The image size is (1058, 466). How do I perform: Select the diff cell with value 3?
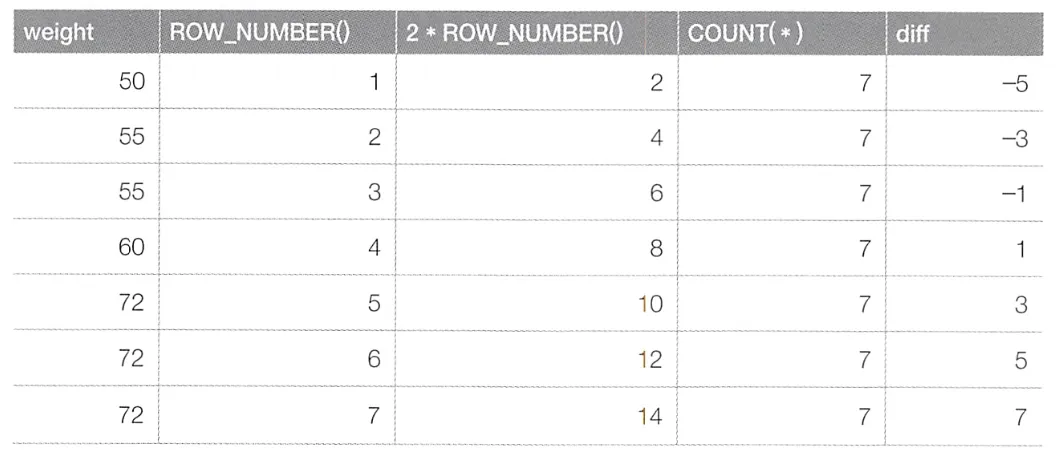tap(965, 303)
